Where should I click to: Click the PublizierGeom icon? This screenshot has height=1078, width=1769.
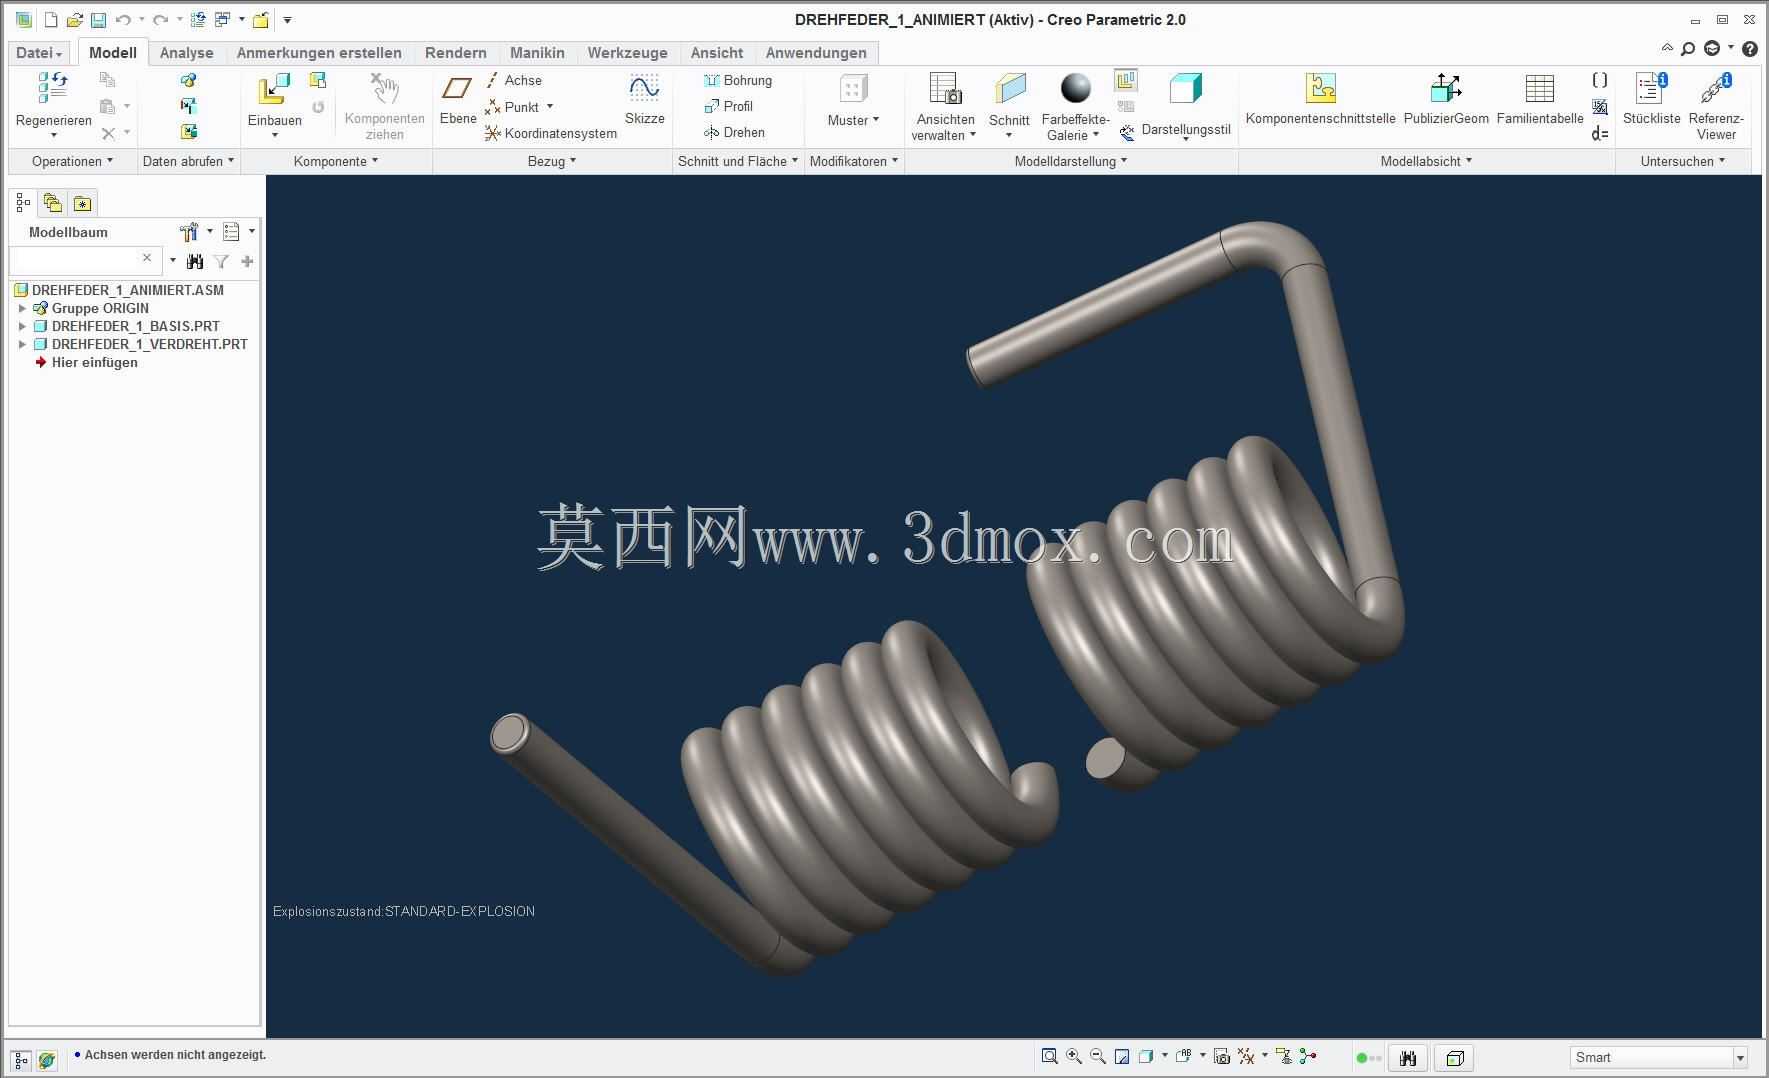[1446, 89]
